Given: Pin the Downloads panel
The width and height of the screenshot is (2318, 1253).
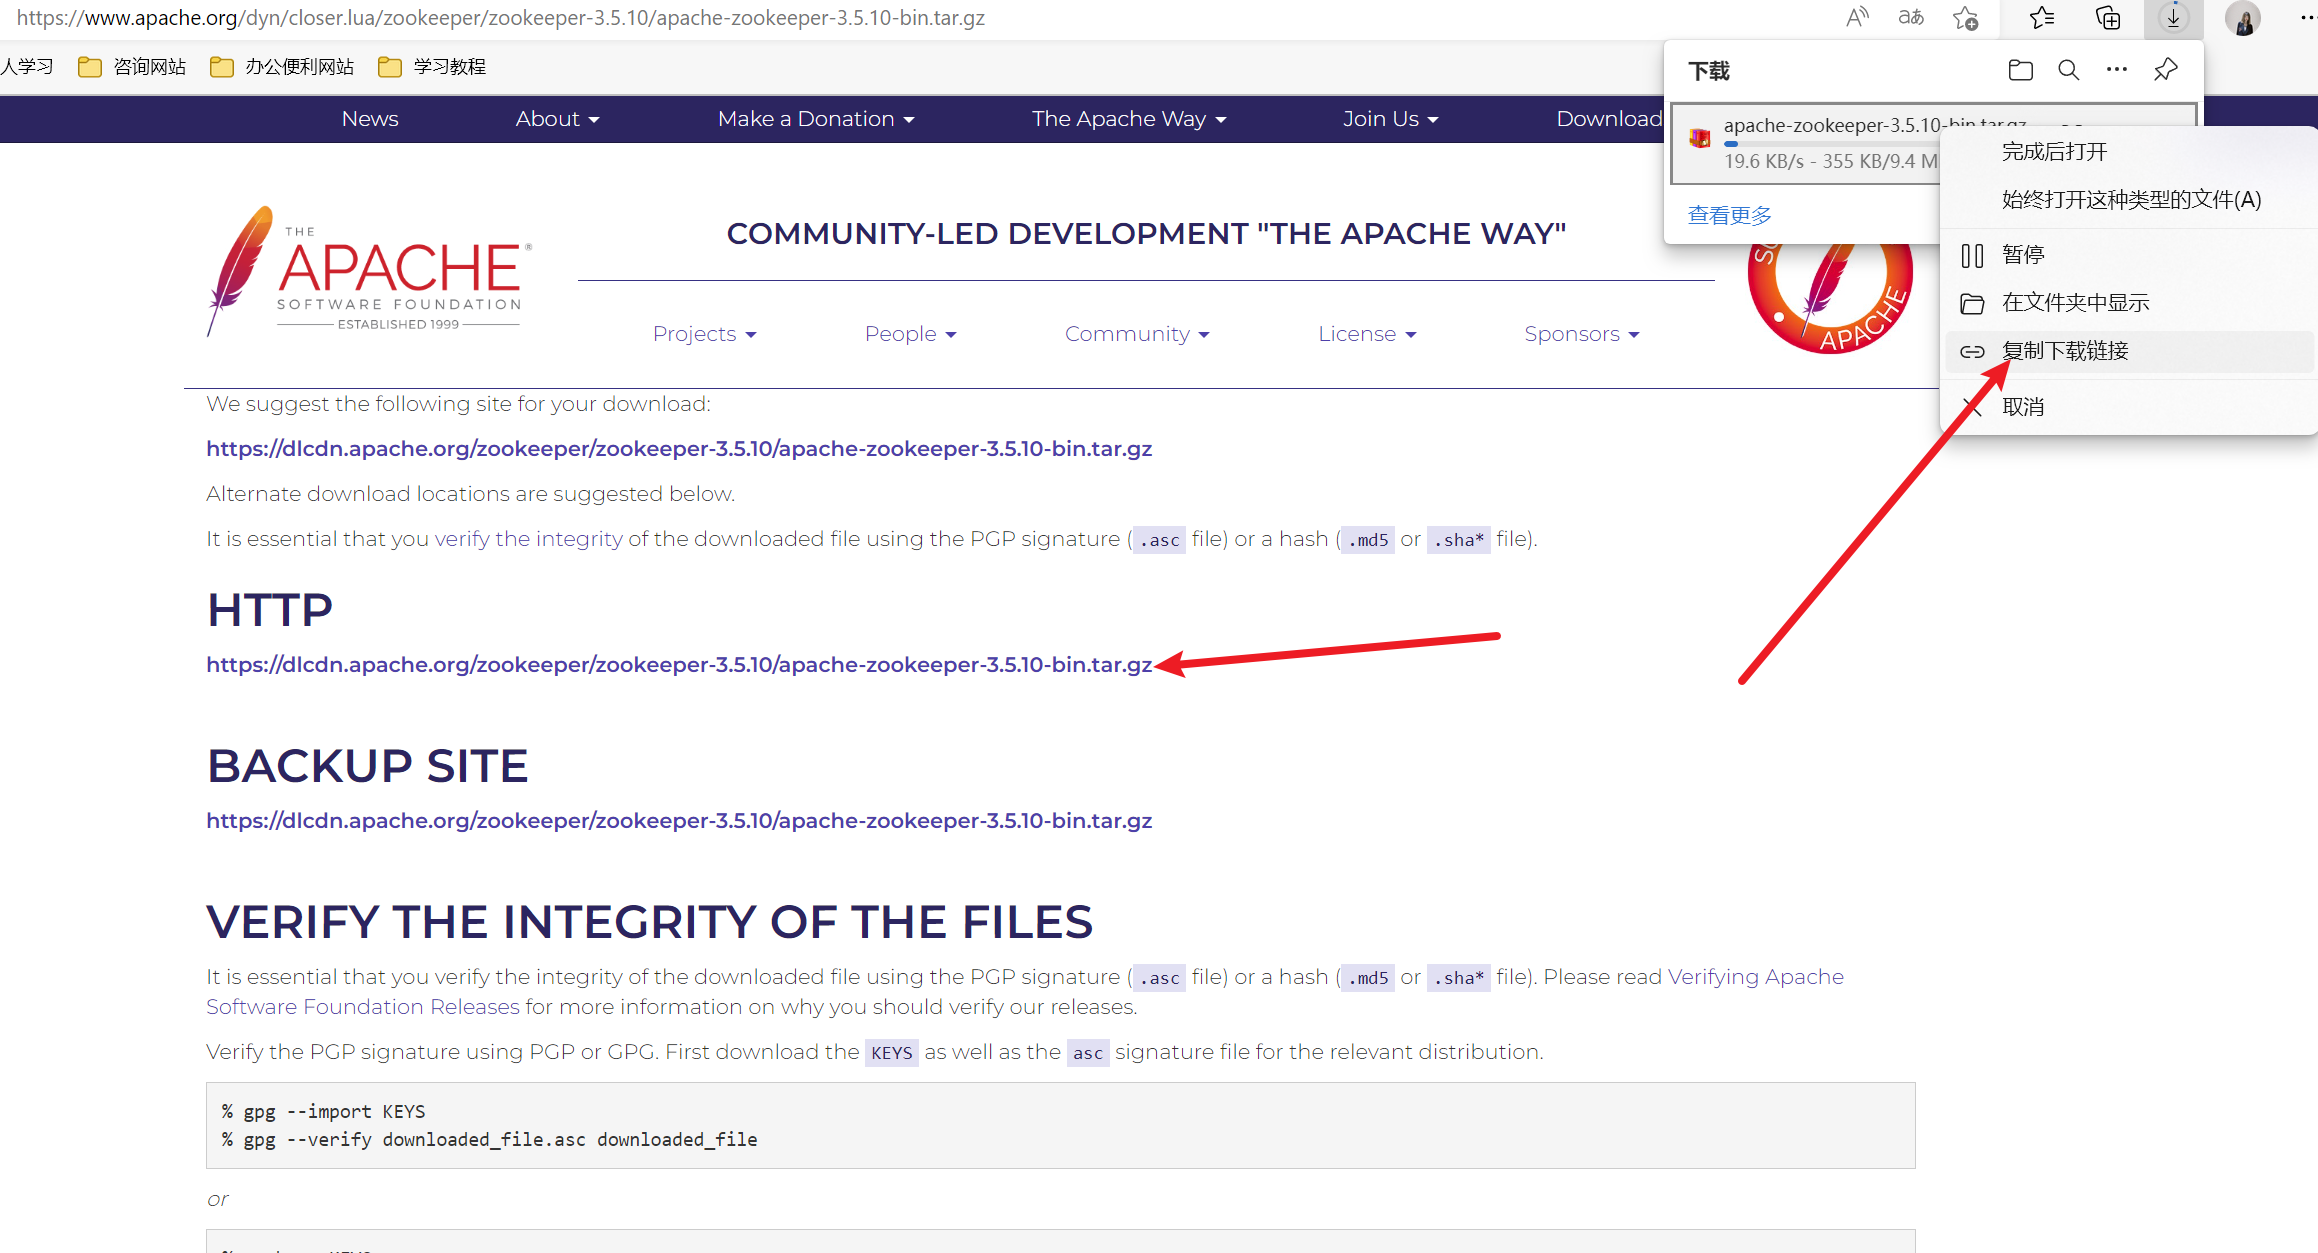Looking at the screenshot, I should [x=2166, y=70].
